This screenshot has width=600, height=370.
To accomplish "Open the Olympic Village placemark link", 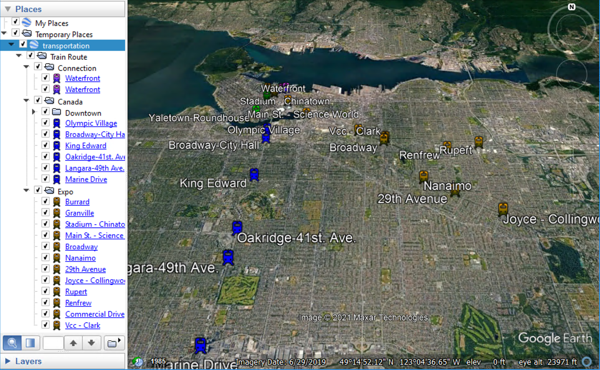I will 91,123.
